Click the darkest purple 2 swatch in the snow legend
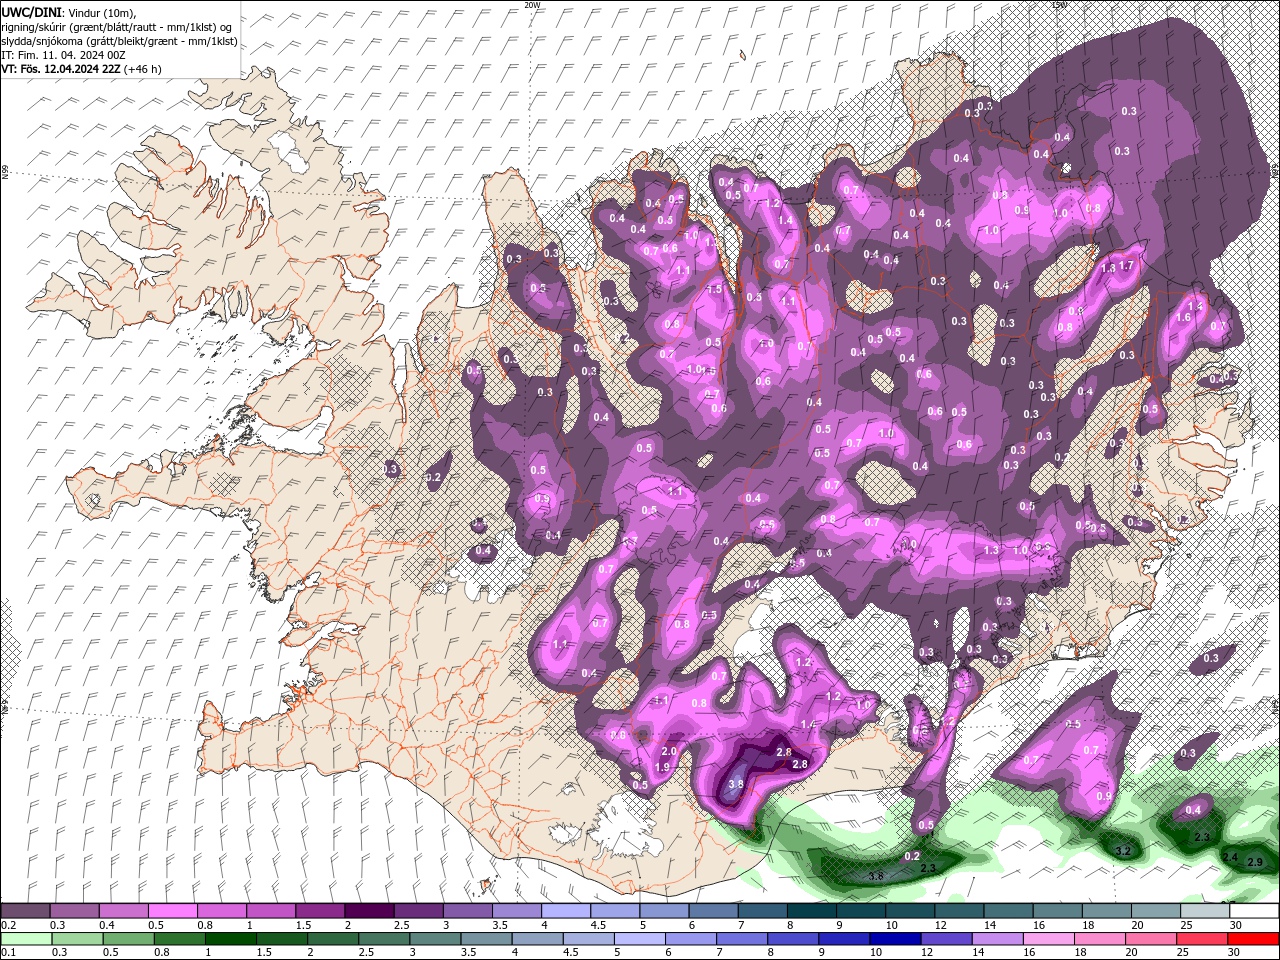The image size is (1280, 960). (x=369, y=911)
